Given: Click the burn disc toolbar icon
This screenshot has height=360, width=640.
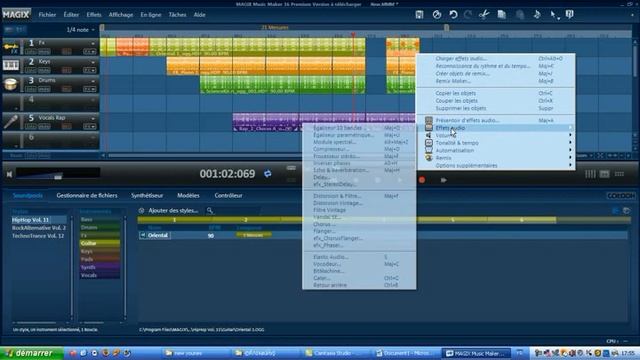Looking at the screenshot, I should point(437,15).
